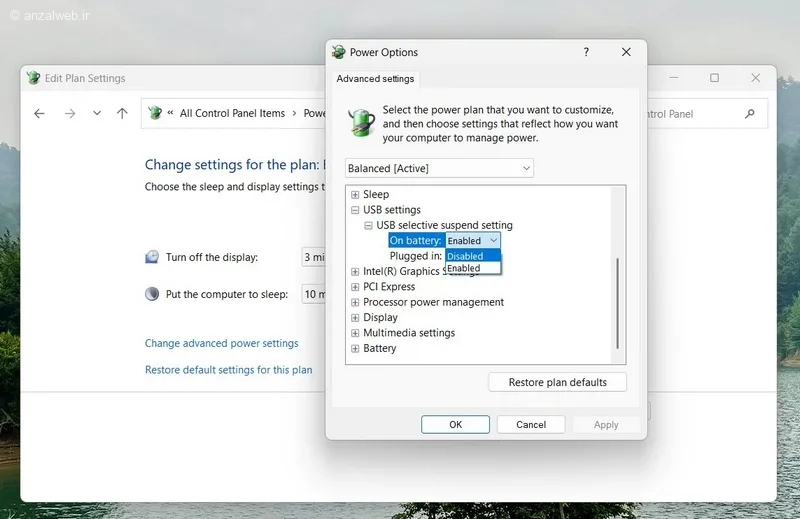Open the Balanced [Active] power plan dropdown
The width and height of the screenshot is (800, 519).
pos(439,168)
